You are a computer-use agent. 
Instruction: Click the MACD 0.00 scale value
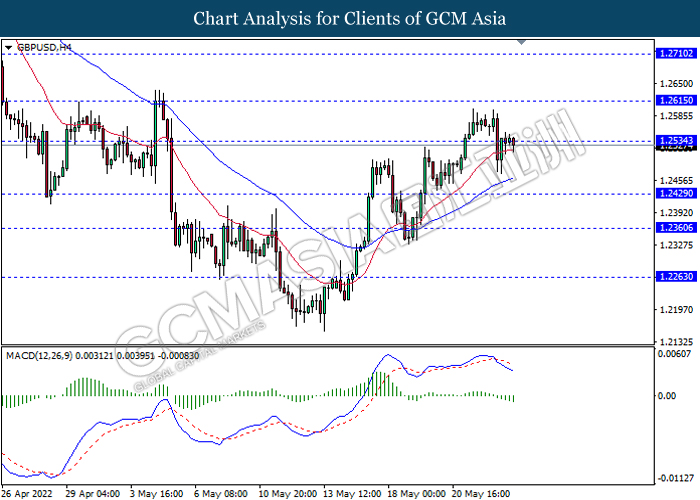coord(667,396)
